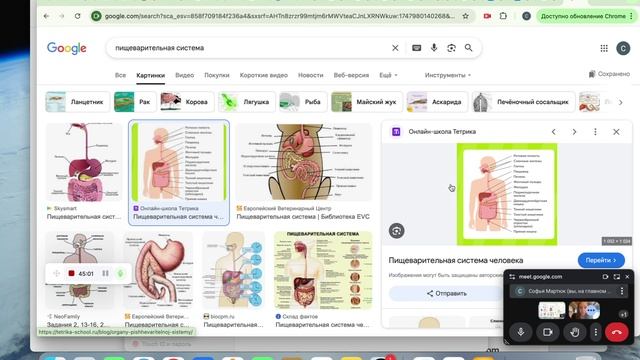Viewport: 640px width, 360px height.
Task: End the call with red hang-up button
Action: [617, 332]
